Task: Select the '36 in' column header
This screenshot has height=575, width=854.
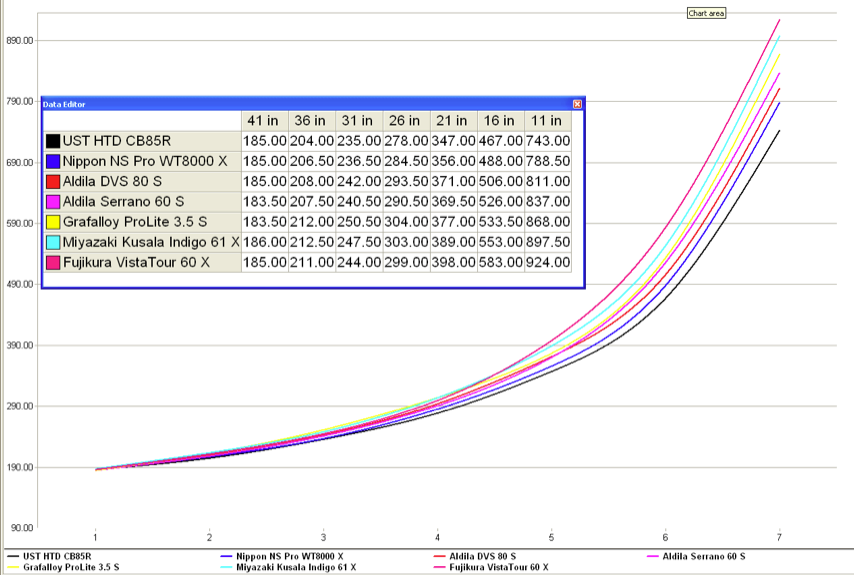Action: coord(312,121)
